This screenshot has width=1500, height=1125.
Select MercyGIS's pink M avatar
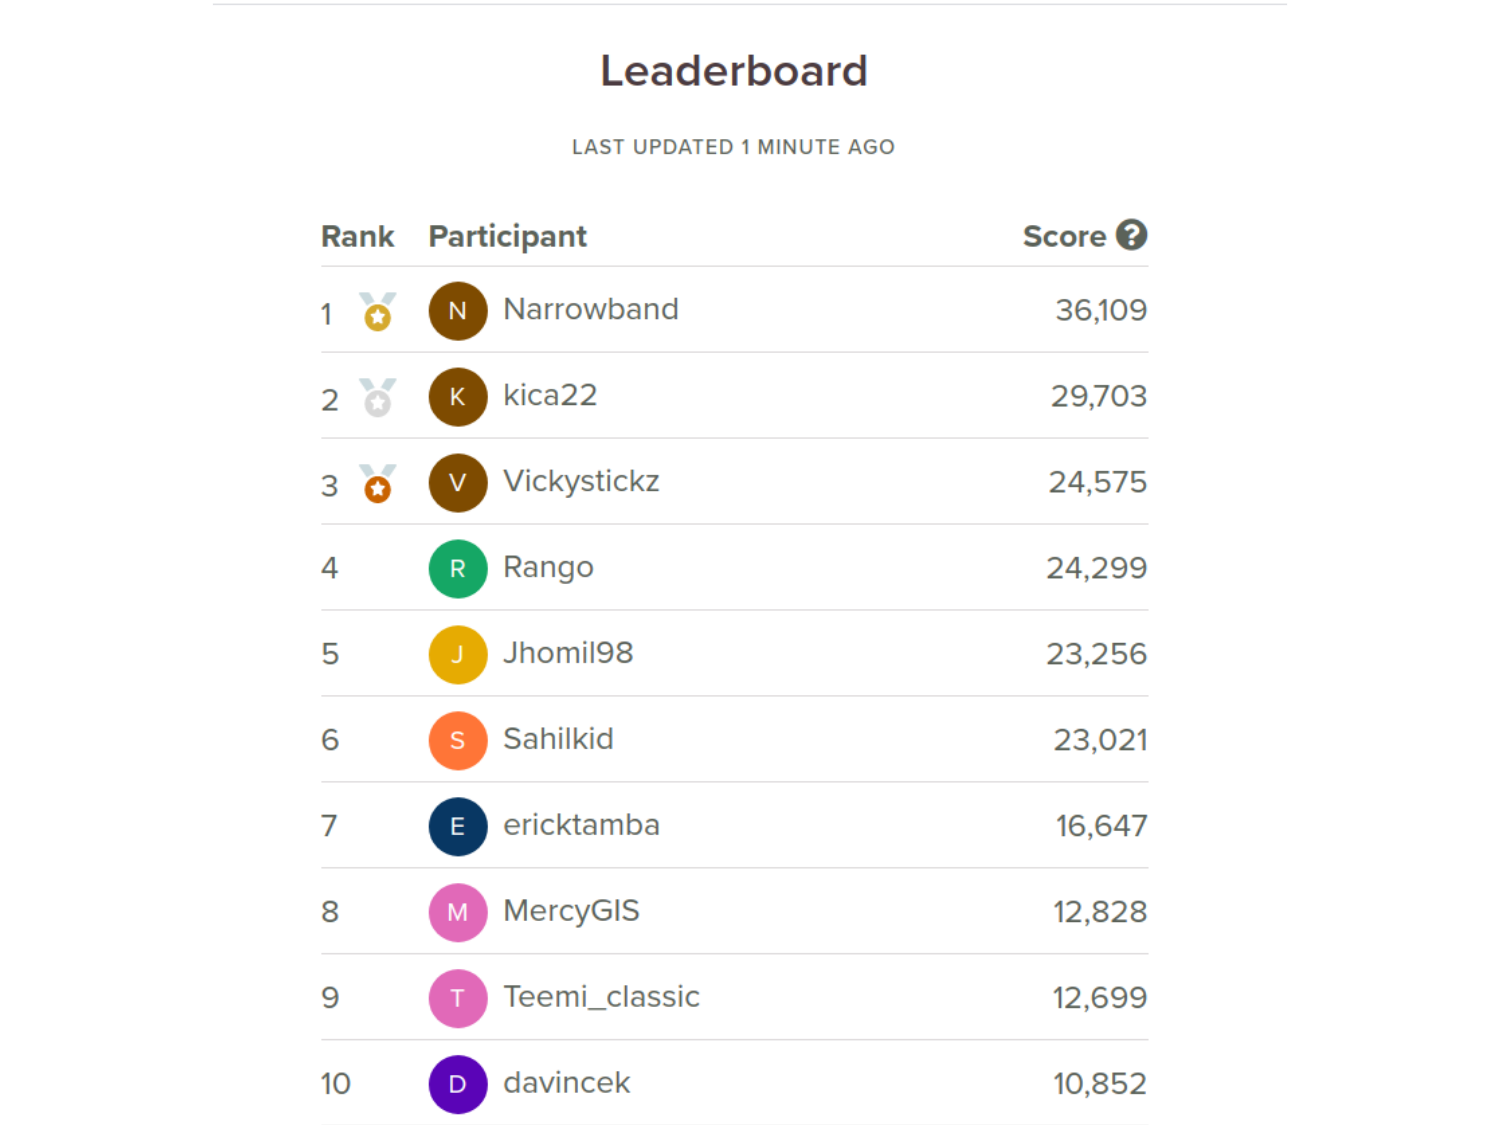pyautogui.click(x=458, y=913)
